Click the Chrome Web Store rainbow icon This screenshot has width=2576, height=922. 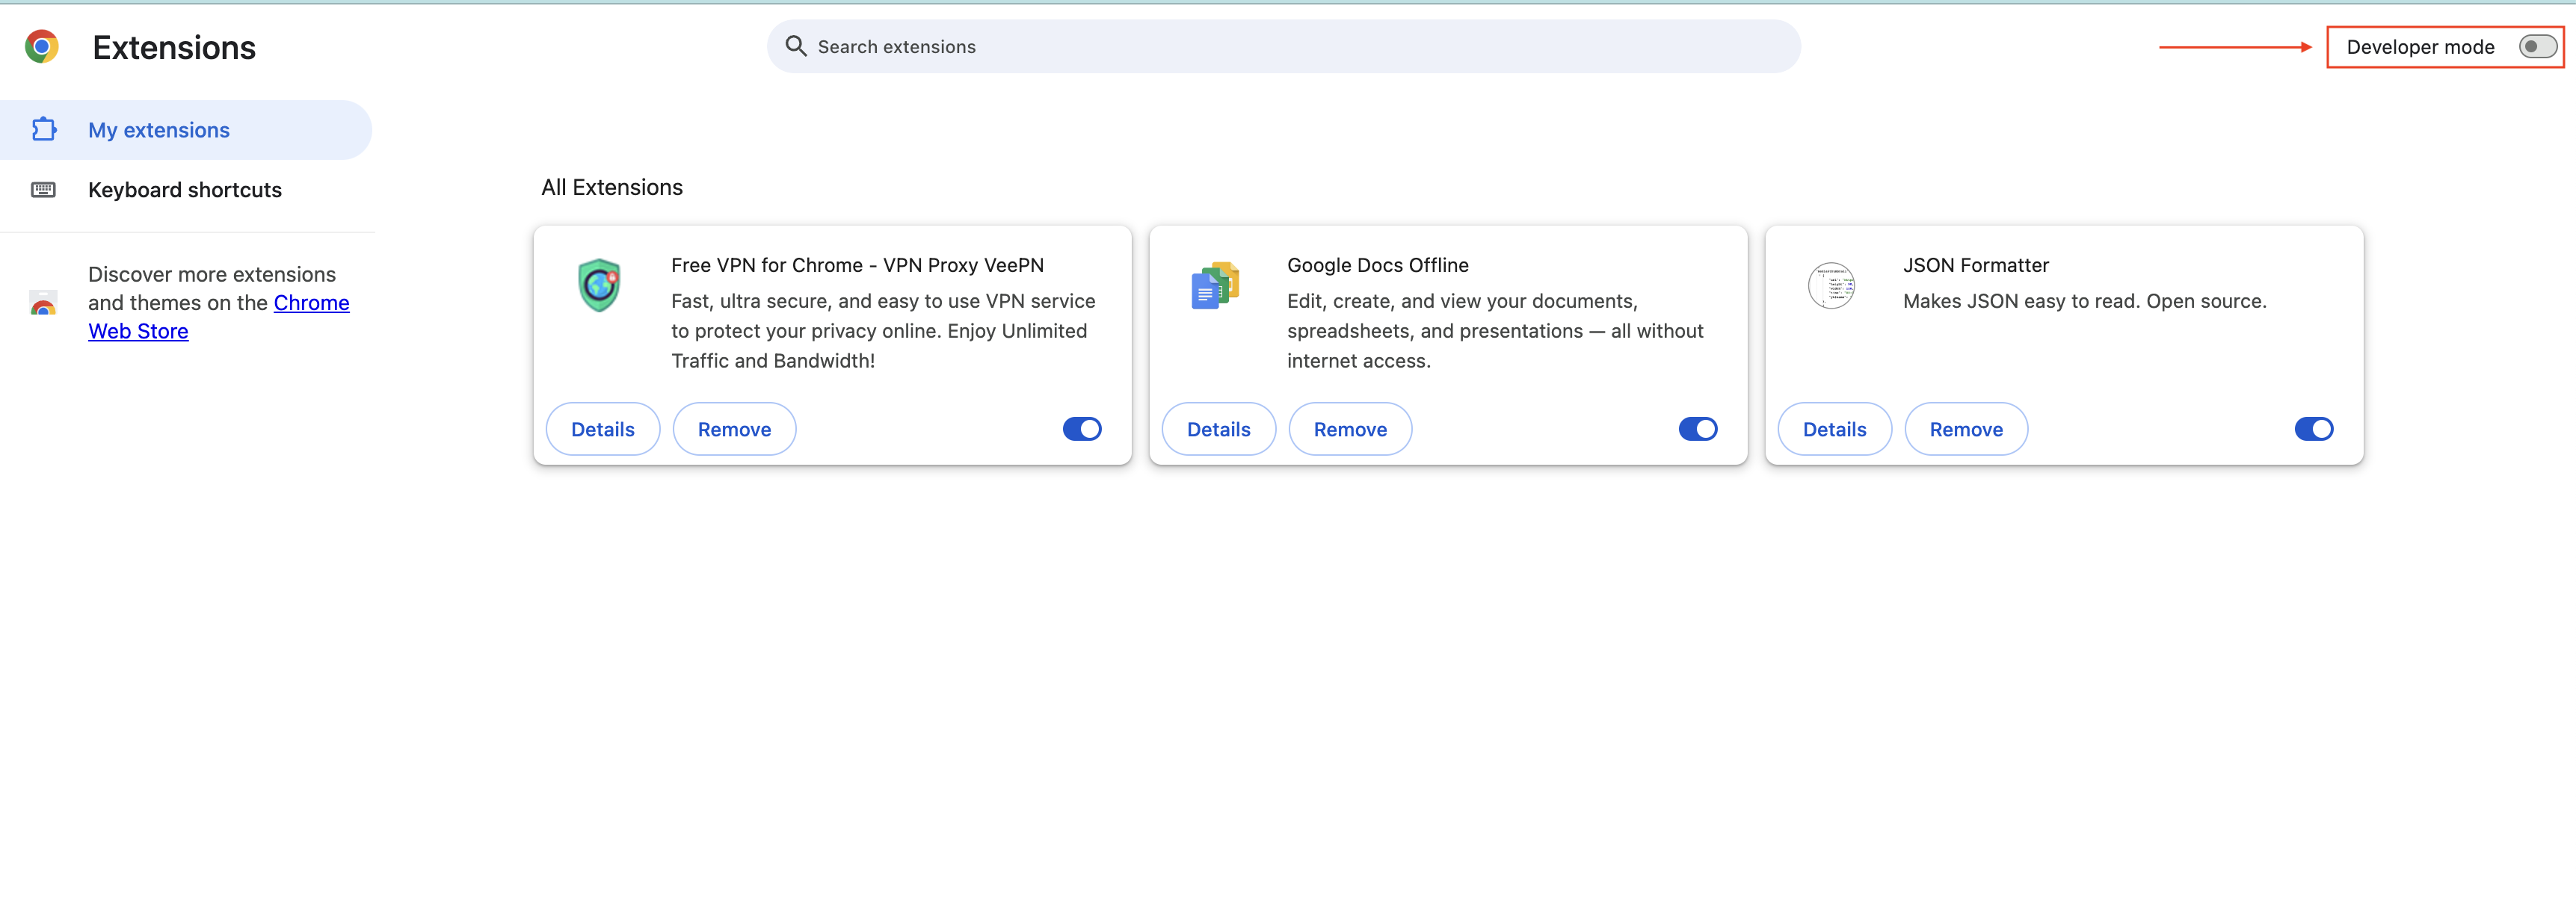pos(43,303)
